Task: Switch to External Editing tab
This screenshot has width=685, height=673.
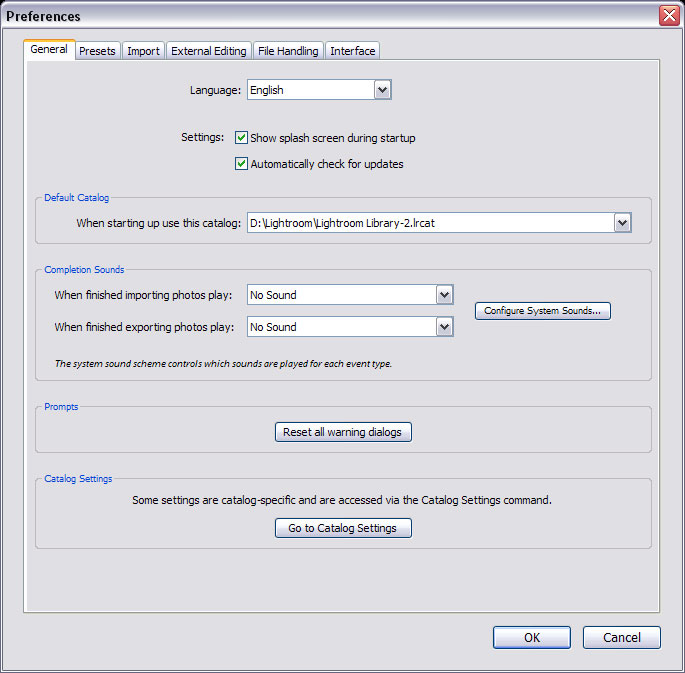Action: 209,51
